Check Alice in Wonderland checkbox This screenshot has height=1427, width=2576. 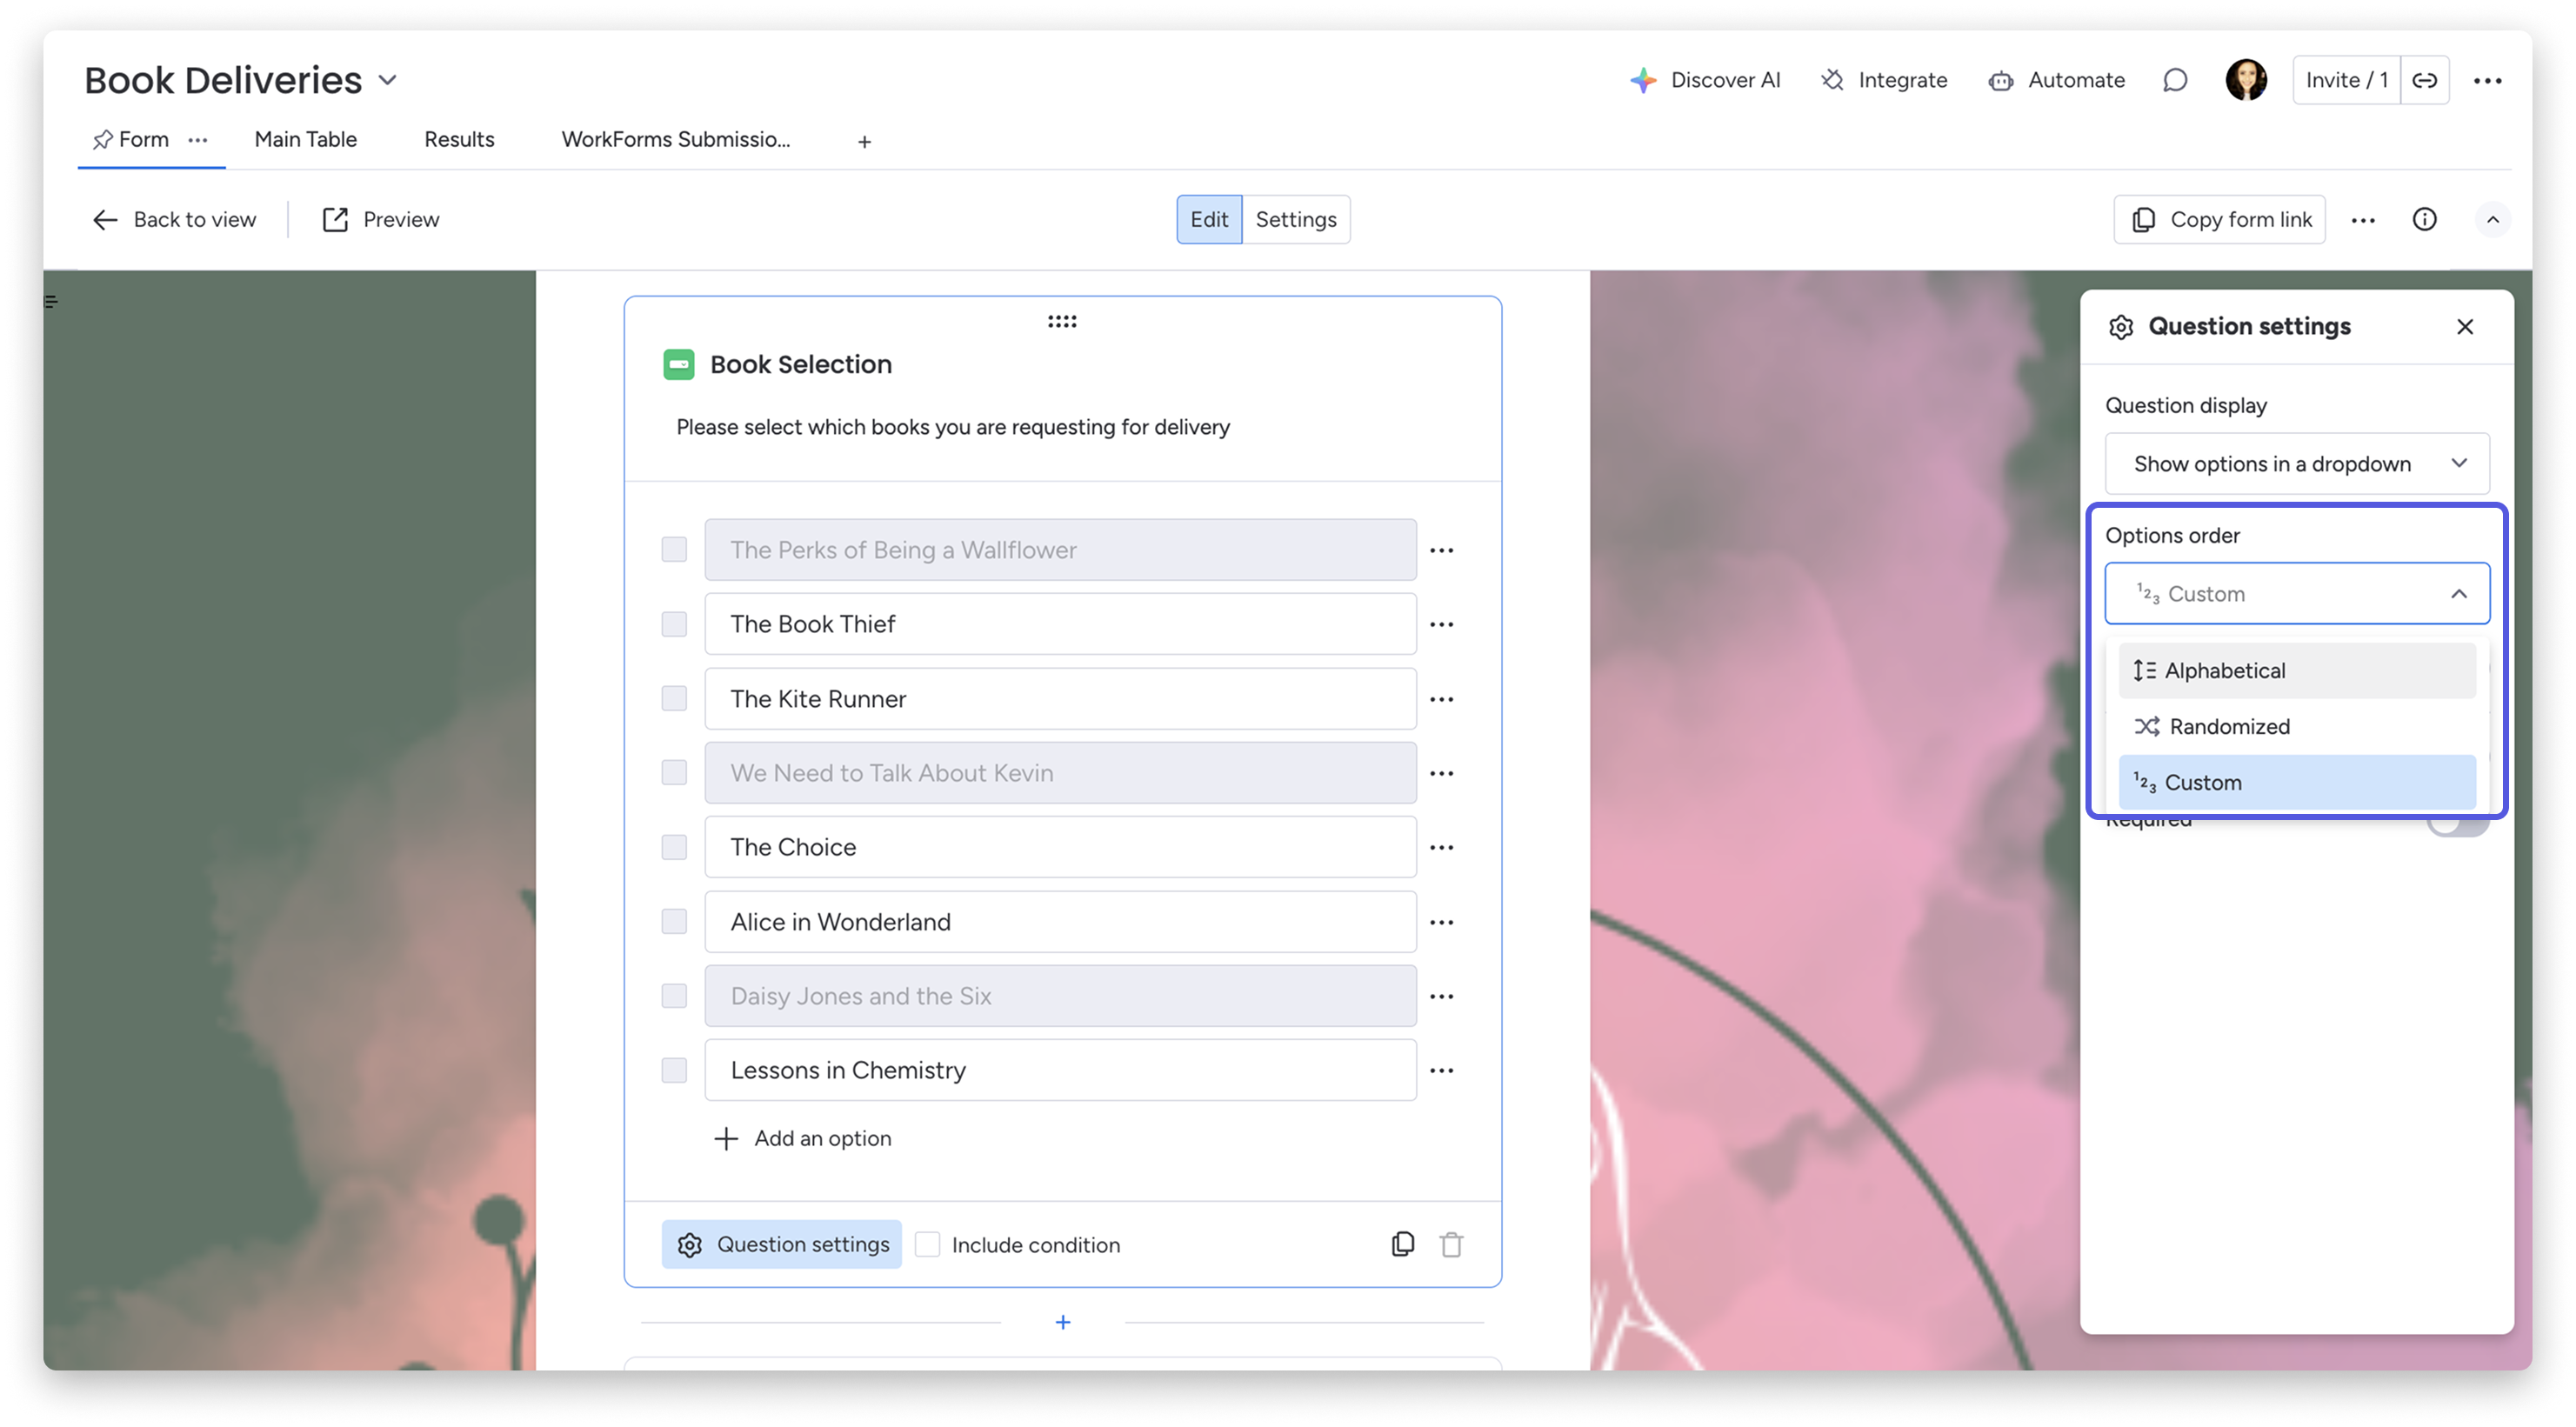coord(674,922)
